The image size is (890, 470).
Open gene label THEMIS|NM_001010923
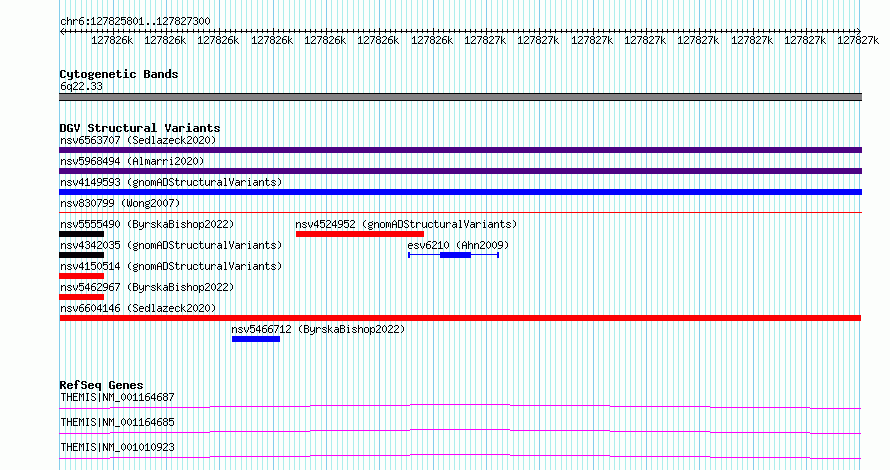(117, 447)
